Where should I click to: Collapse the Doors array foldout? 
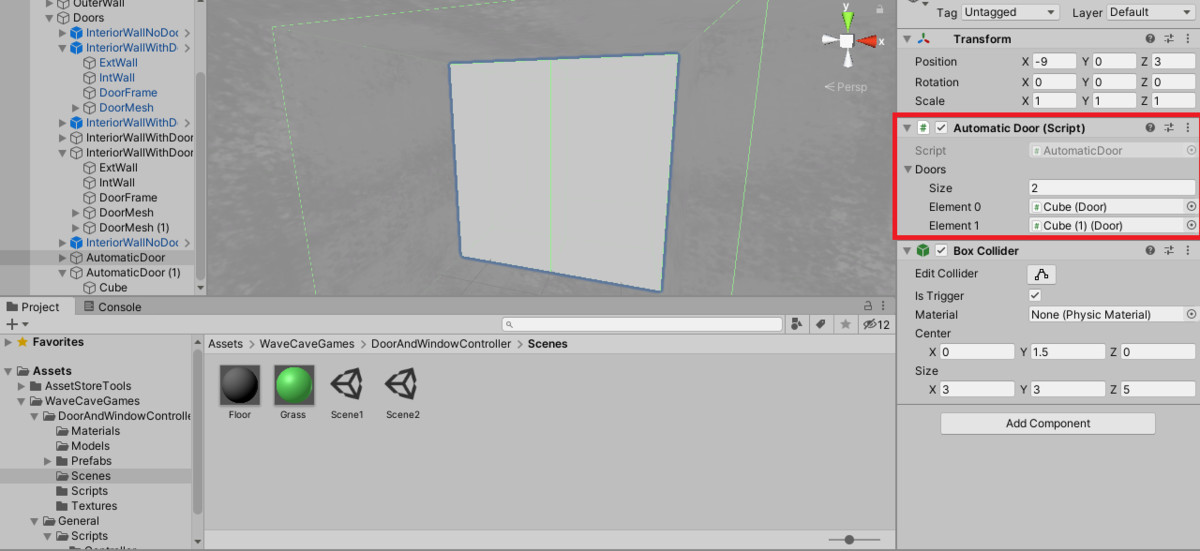click(908, 169)
